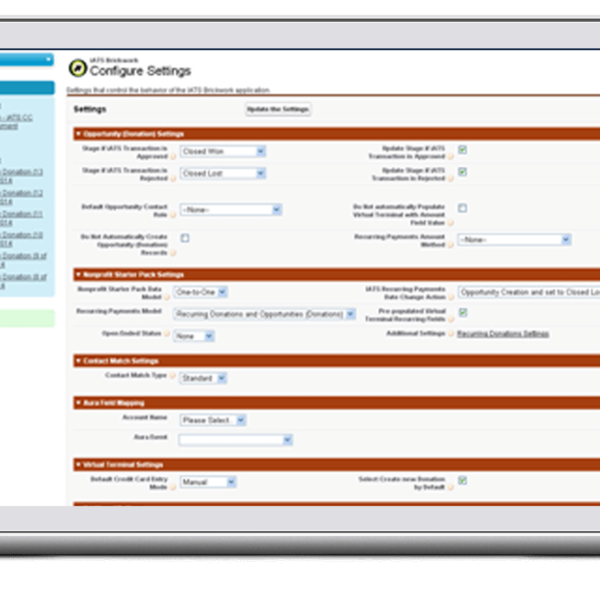
Task: Open the Contact Match Type Standard dropdown
Action: click(x=203, y=378)
